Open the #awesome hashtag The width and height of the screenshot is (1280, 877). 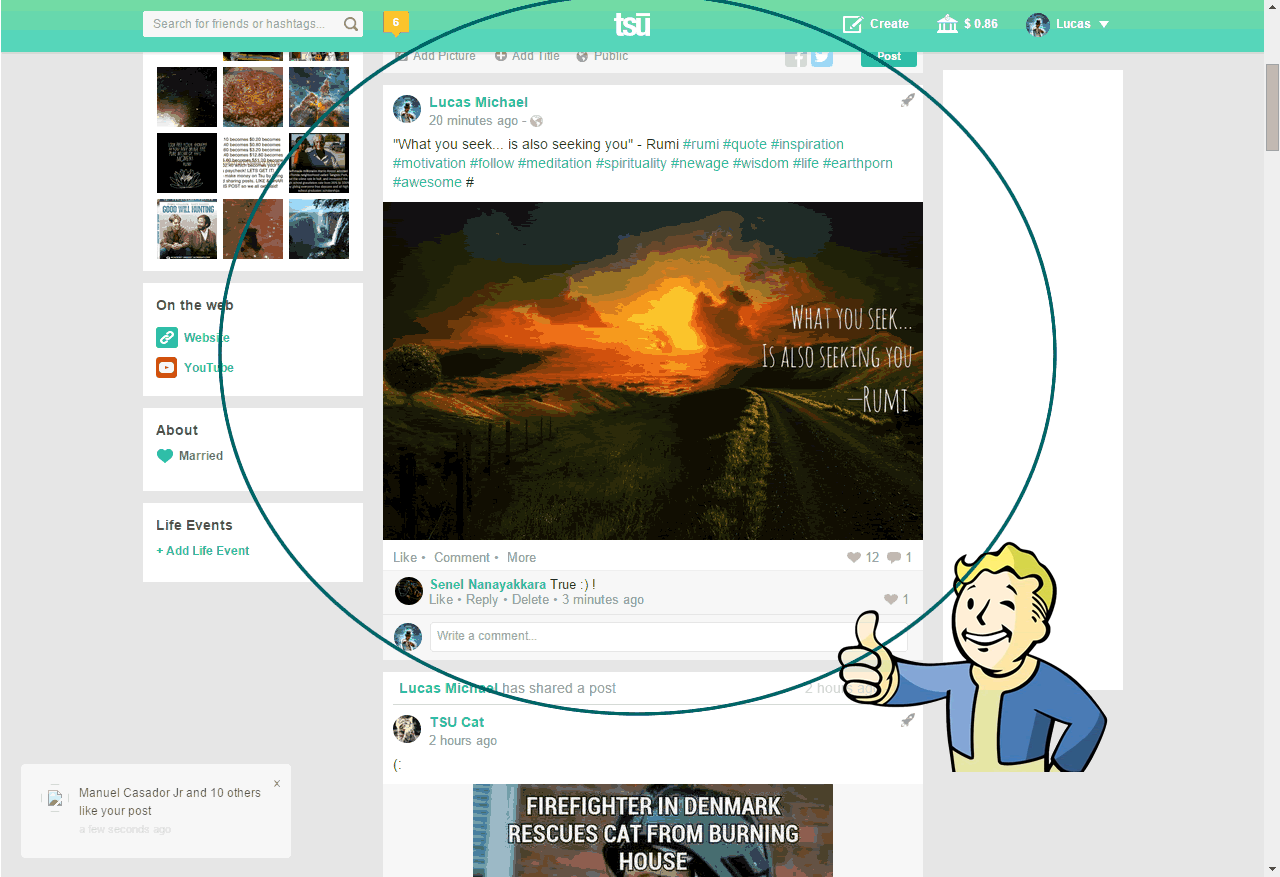pyautogui.click(x=427, y=182)
